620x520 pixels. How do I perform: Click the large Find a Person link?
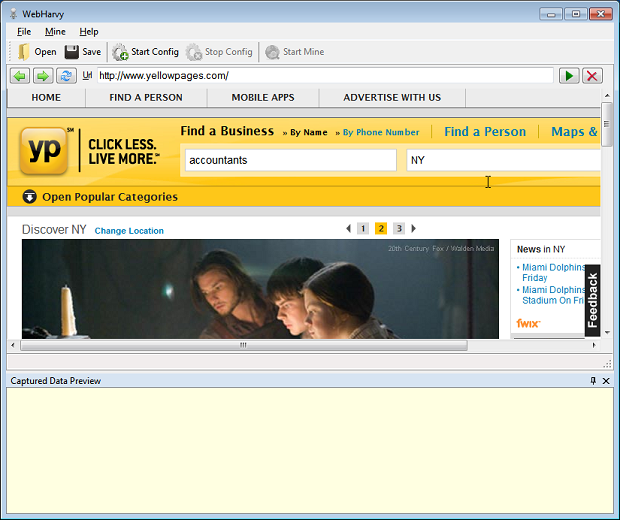coord(485,132)
